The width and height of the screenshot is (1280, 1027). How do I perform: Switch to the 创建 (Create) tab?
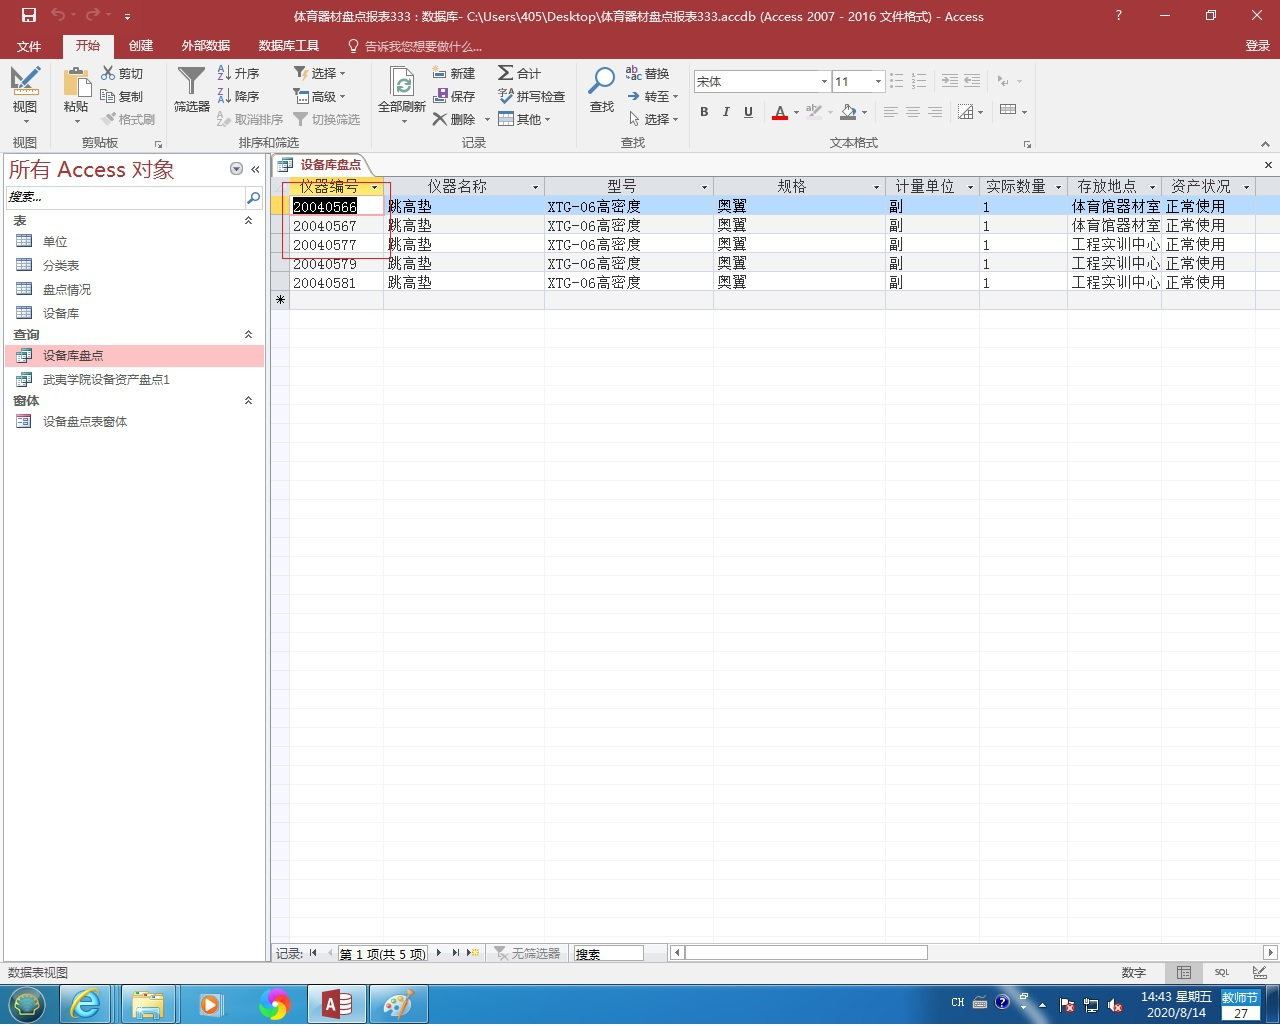pyautogui.click(x=141, y=46)
